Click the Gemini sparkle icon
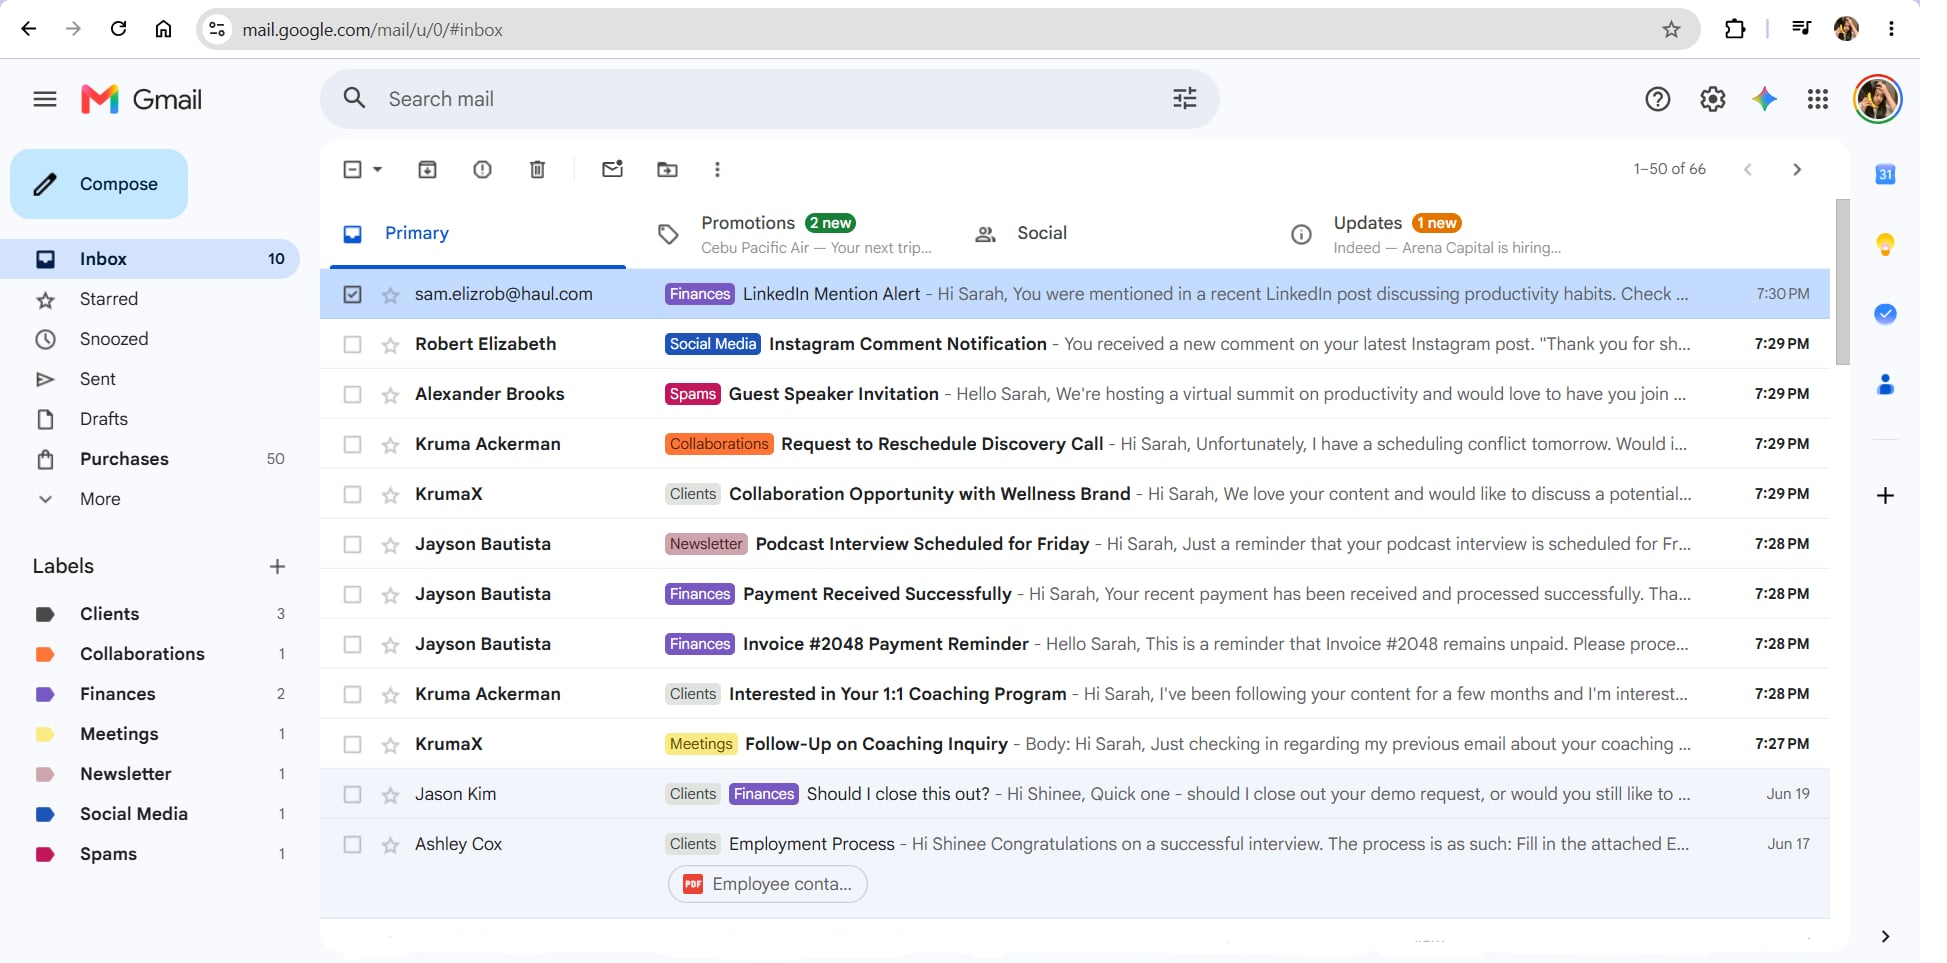Image resolution: width=1947 pixels, height=963 pixels. click(1765, 99)
